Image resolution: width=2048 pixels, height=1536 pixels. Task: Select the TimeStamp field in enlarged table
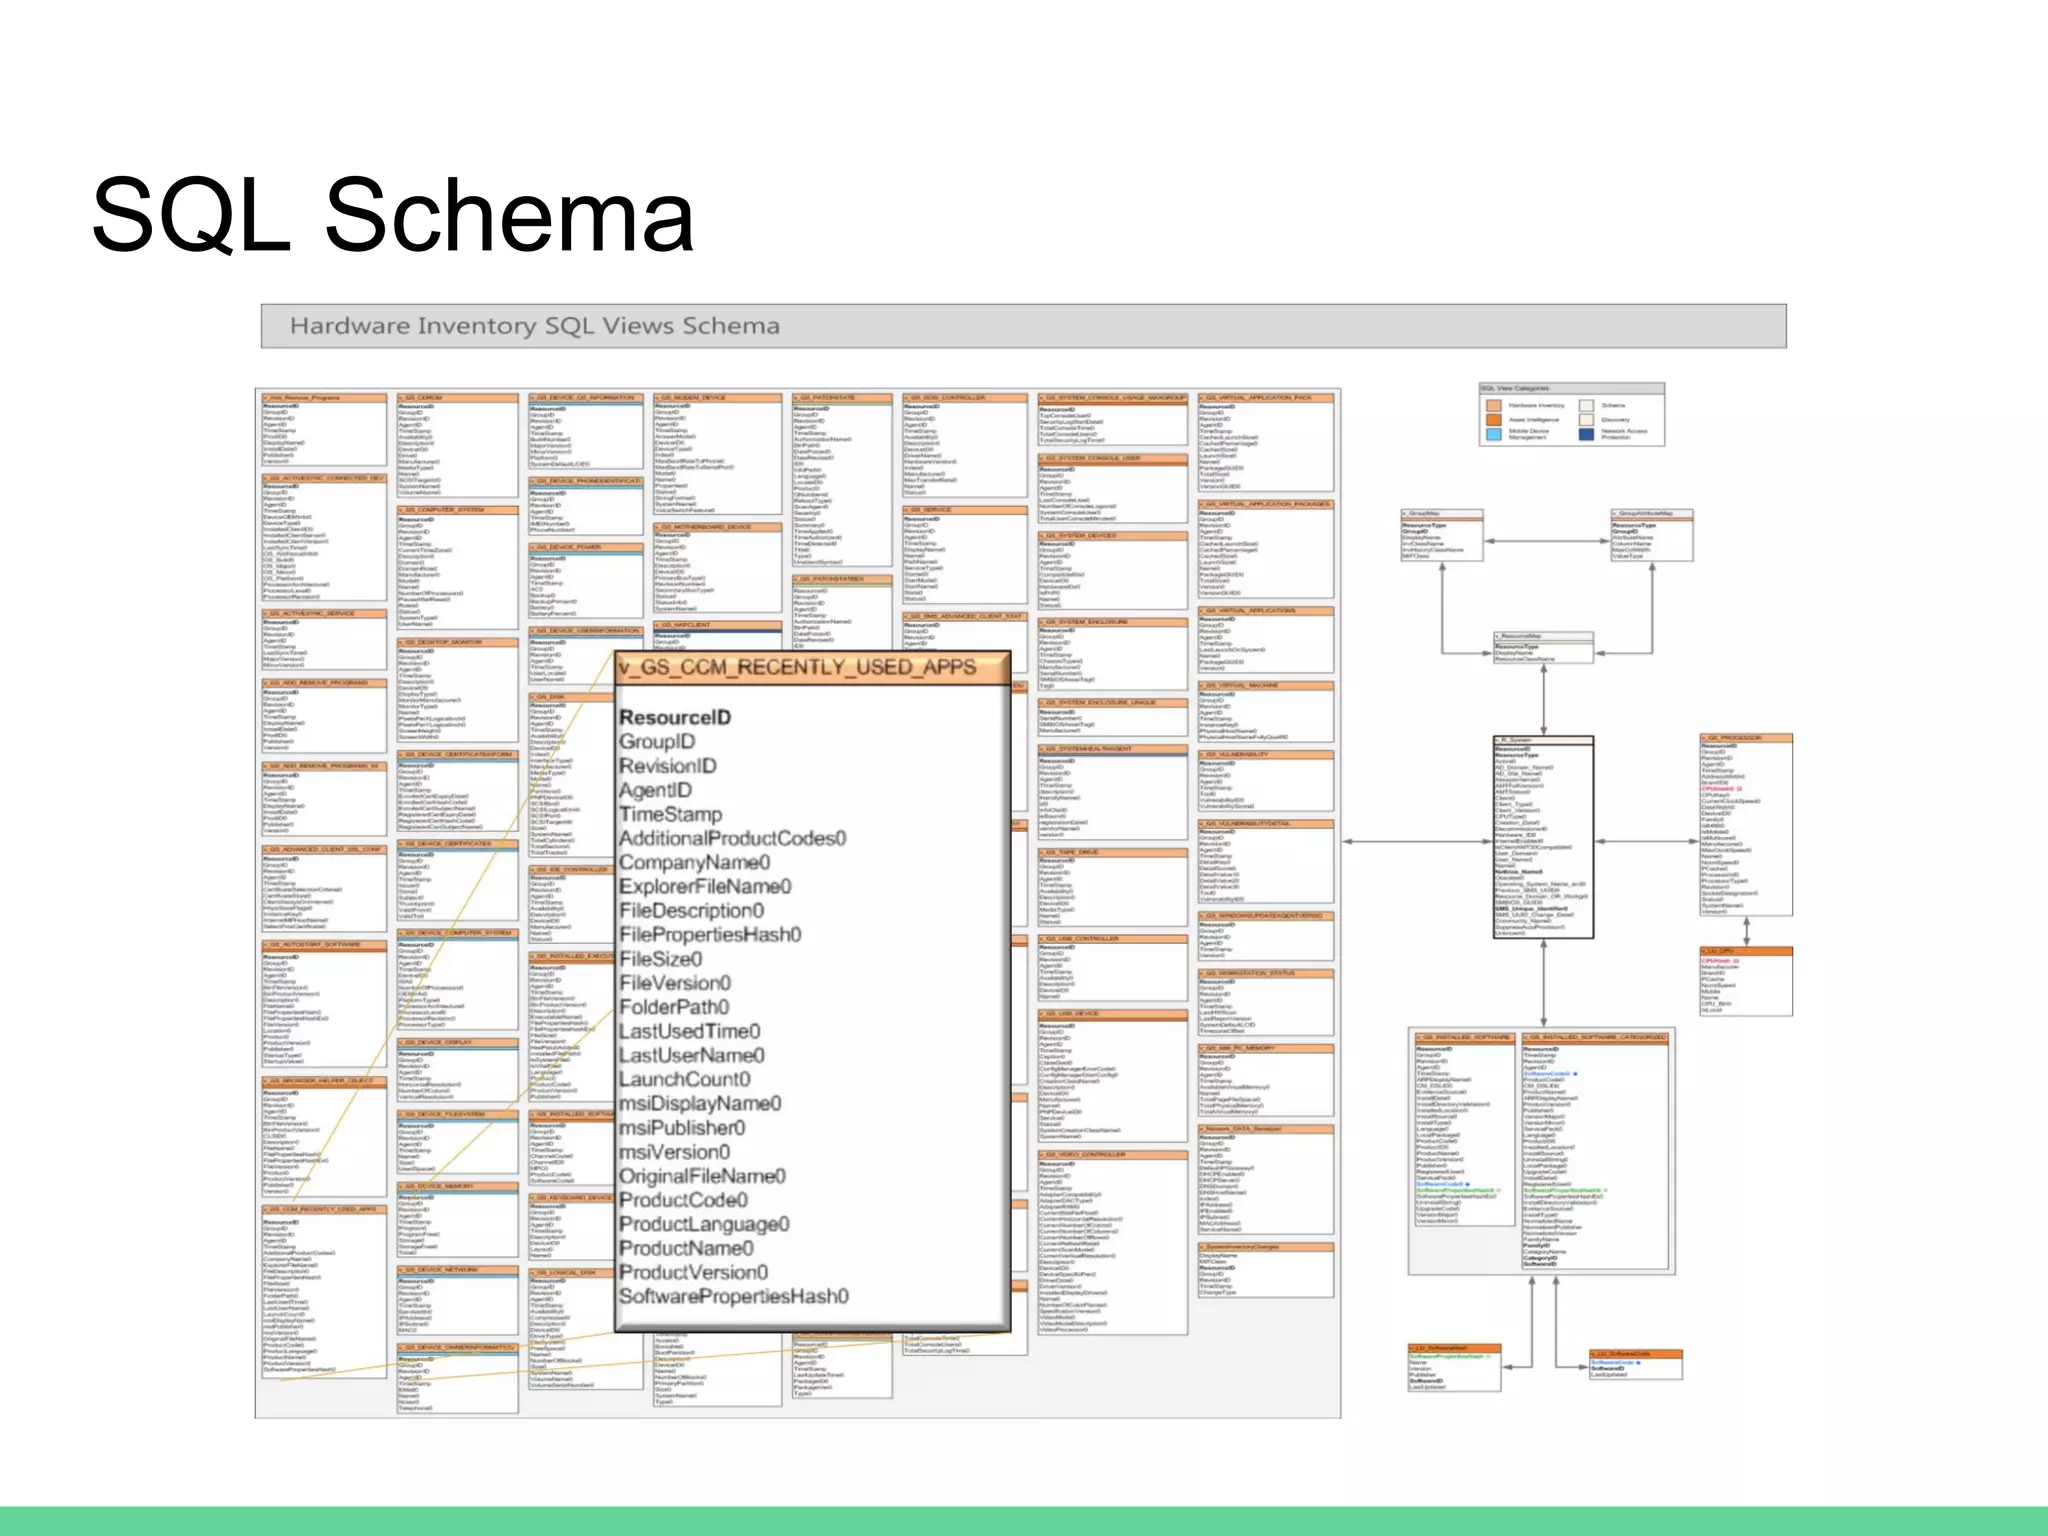point(670,814)
